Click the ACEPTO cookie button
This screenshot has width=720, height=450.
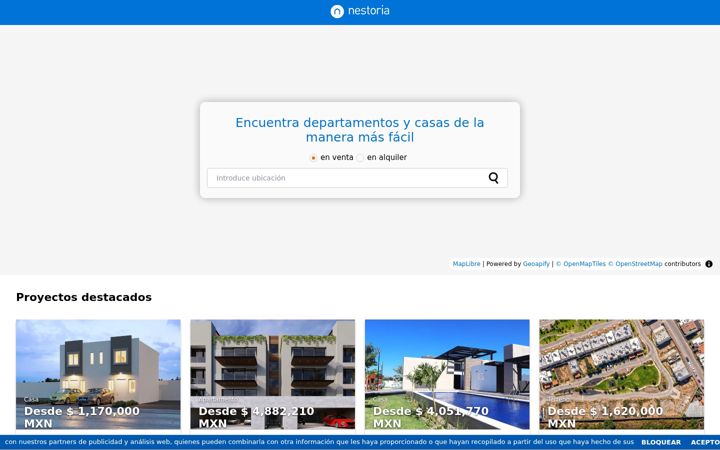(x=705, y=442)
